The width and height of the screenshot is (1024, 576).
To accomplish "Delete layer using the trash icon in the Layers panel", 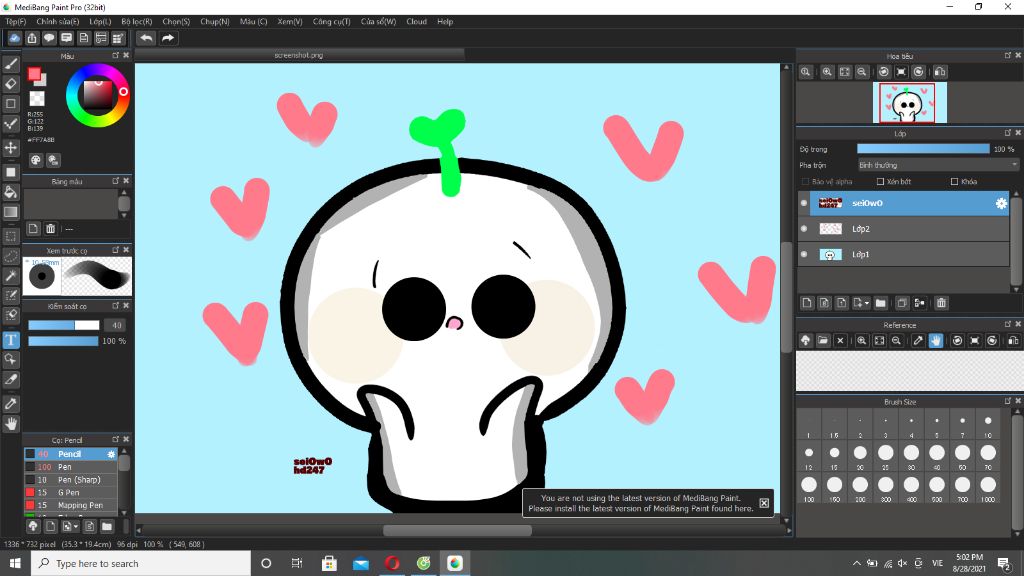I will 941,303.
